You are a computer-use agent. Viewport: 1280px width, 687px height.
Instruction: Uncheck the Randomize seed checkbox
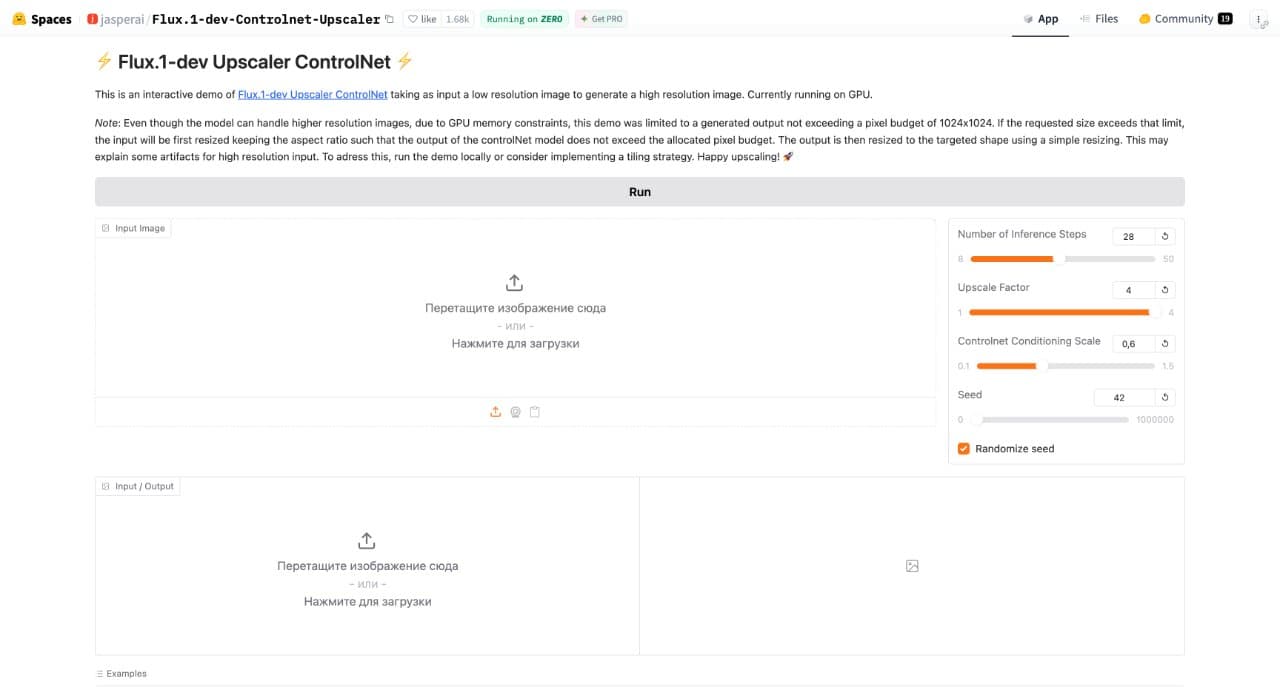point(964,449)
